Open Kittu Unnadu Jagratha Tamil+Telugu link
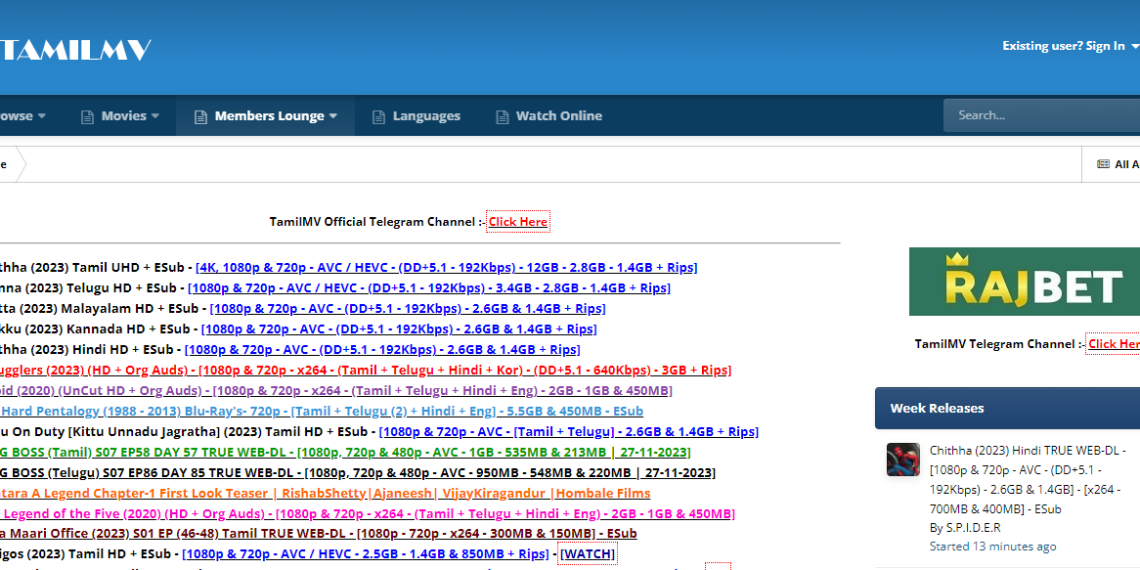This screenshot has height=570, width=1140. pos(569,432)
